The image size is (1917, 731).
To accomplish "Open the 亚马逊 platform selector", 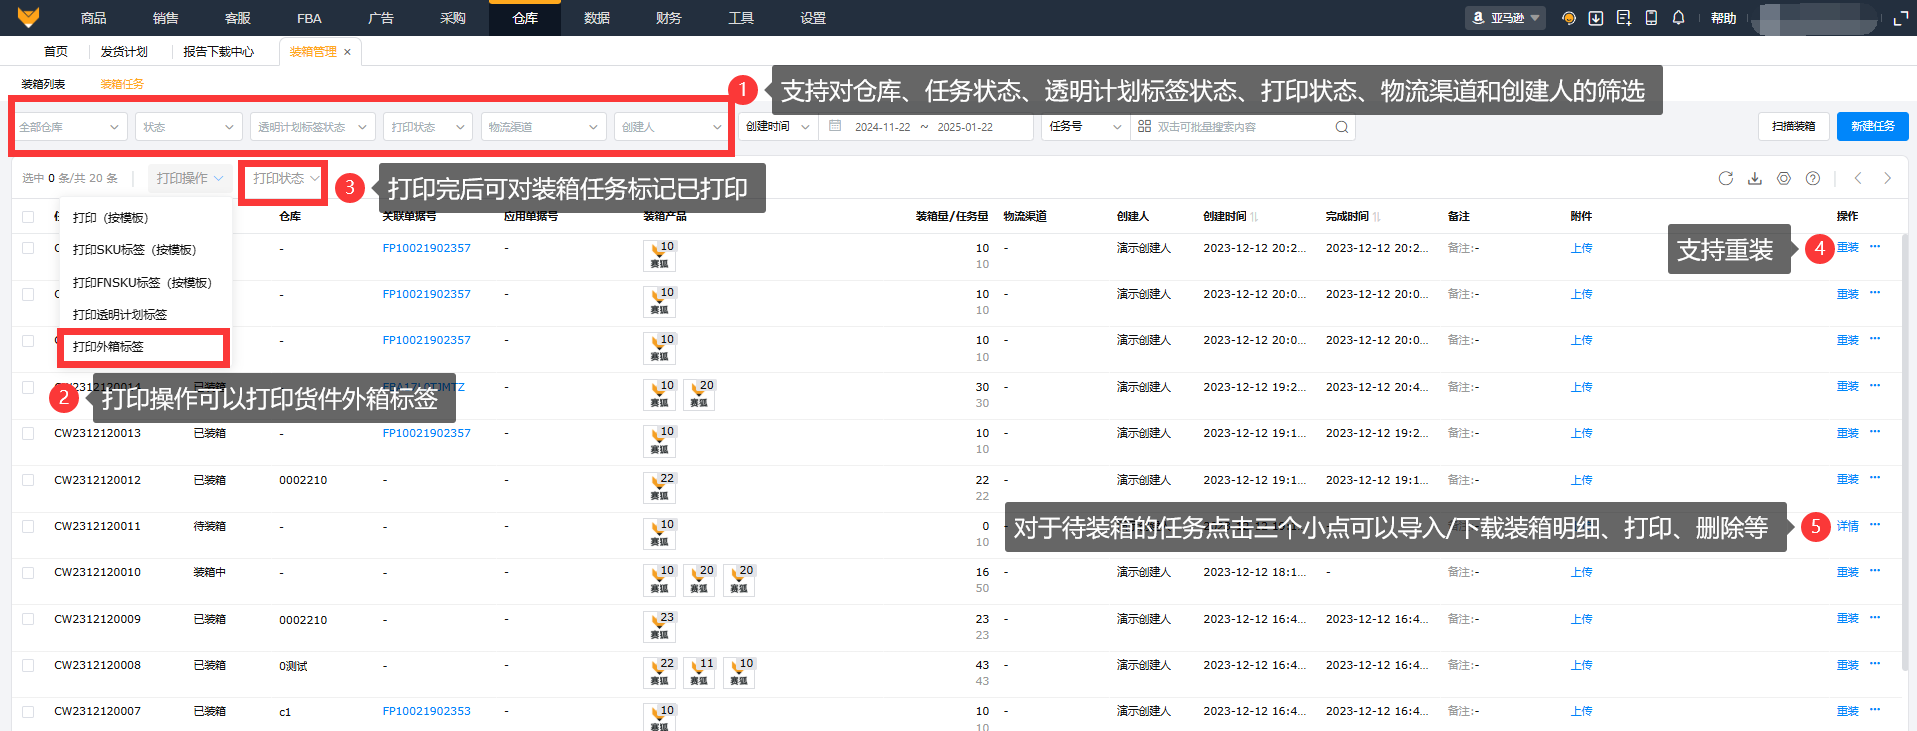I will [1506, 18].
